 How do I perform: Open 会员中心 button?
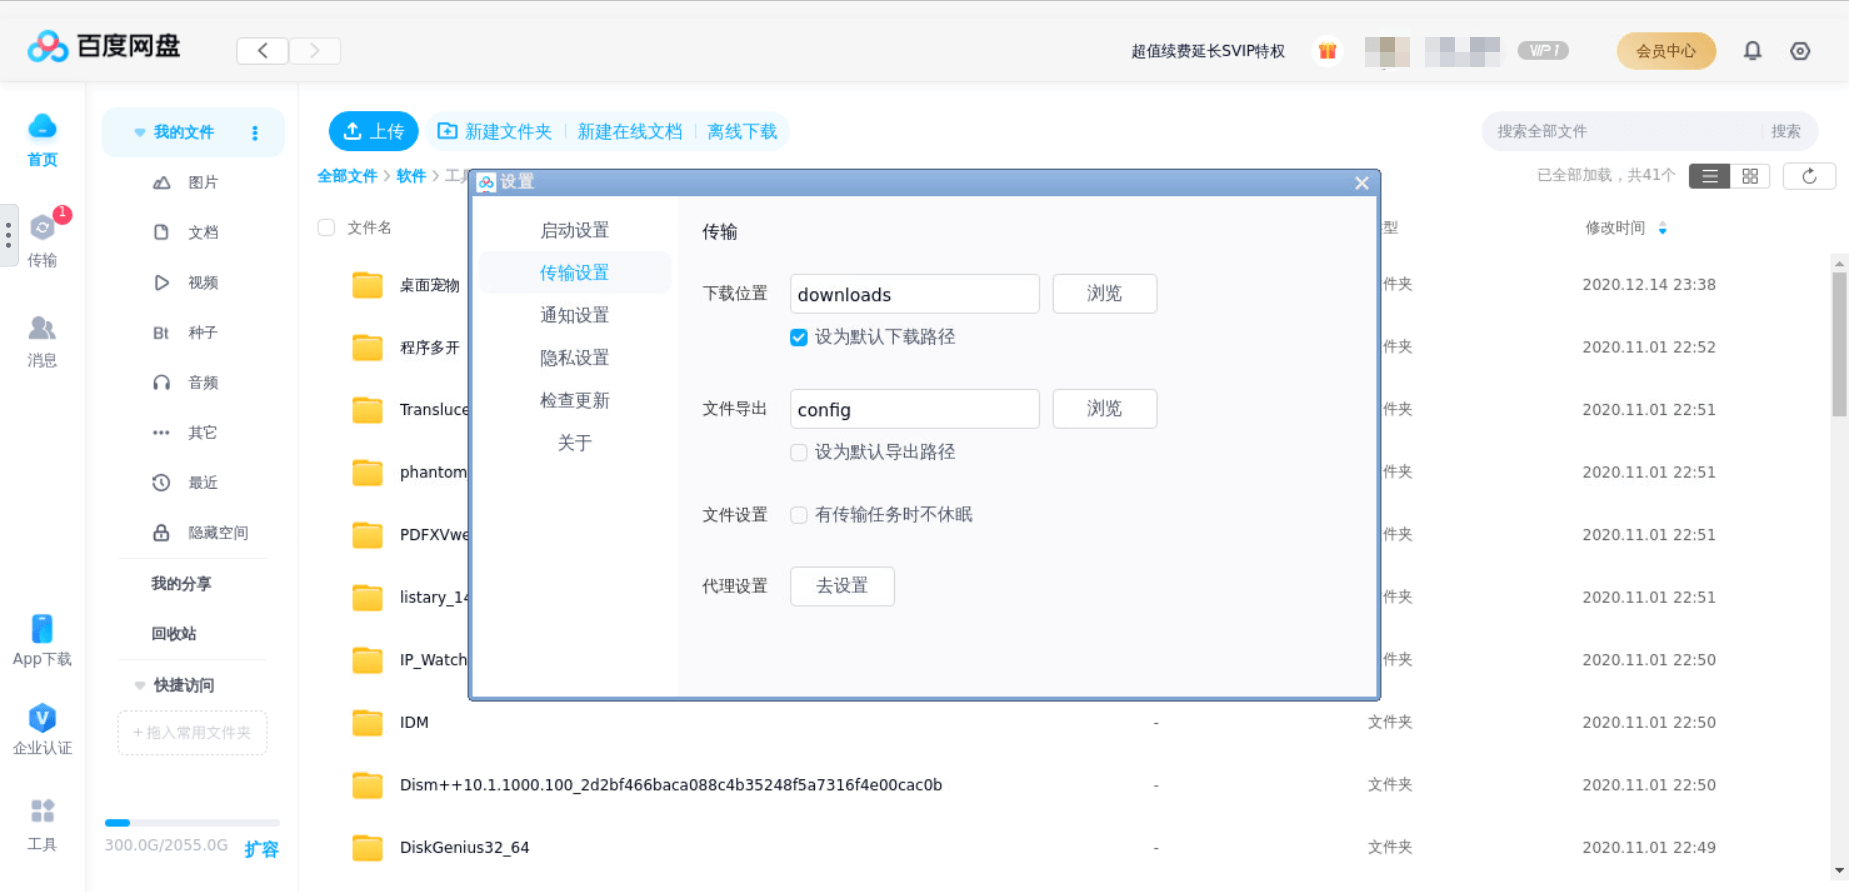tap(1666, 51)
